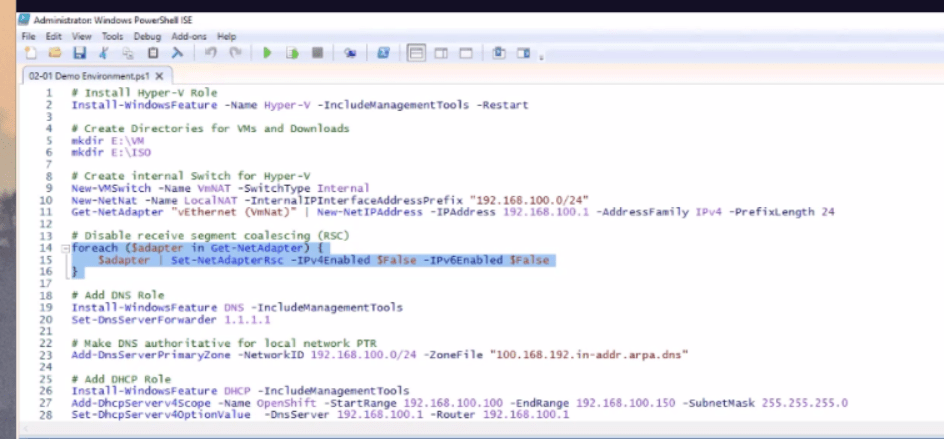This screenshot has width=944, height=439.
Task: Show script pane on top layout
Action: (416, 53)
